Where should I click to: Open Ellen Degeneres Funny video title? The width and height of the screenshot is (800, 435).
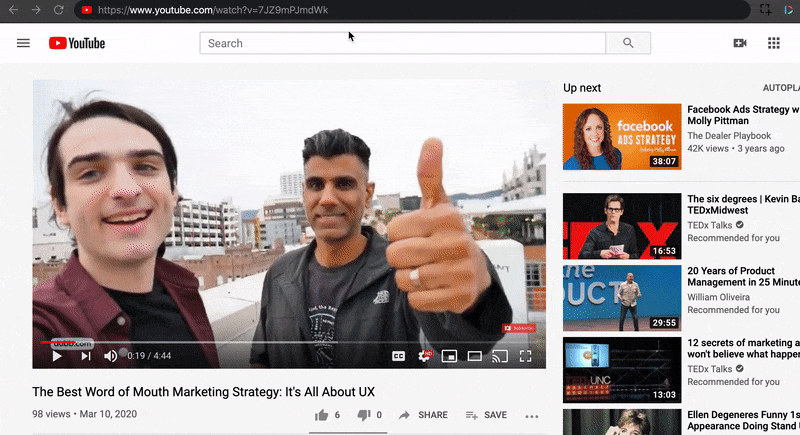(743, 420)
